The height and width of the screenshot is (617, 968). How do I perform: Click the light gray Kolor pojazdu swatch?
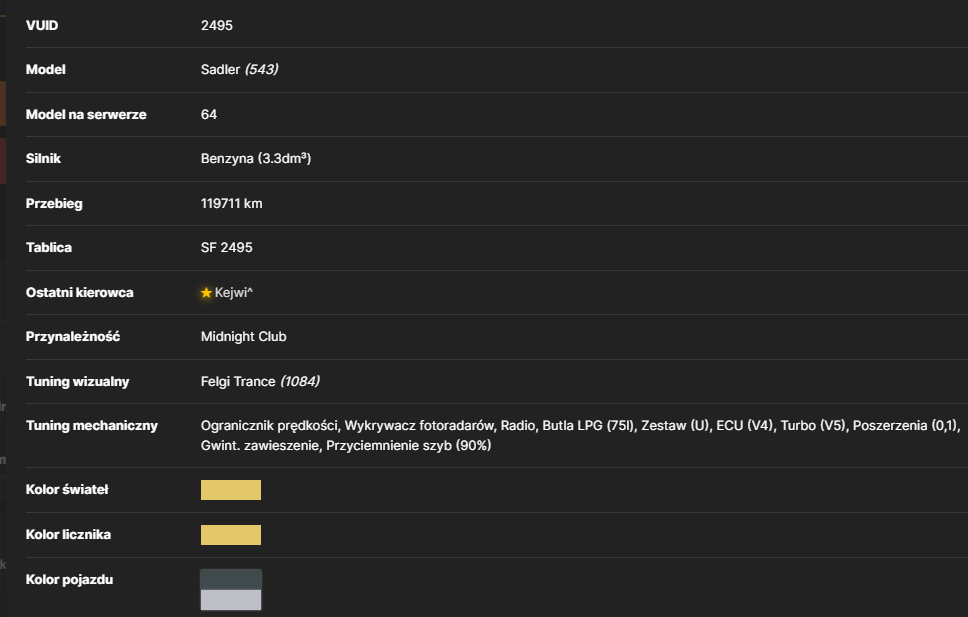click(231, 600)
